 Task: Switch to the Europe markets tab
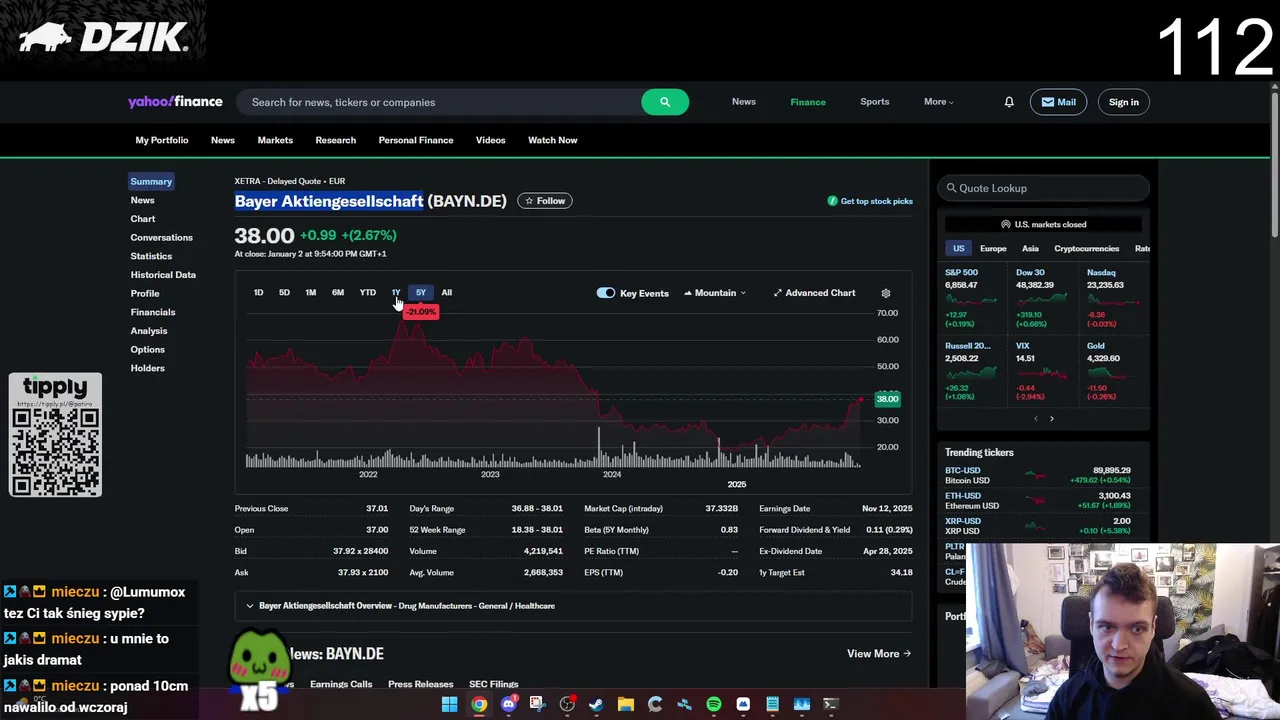993,248
